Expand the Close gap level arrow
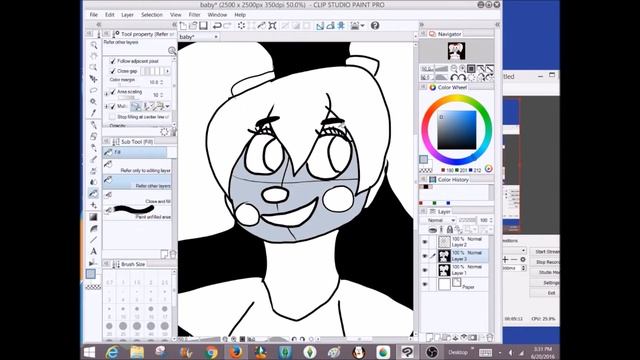This screenshot has height=360, width=640. click(167, 71)
